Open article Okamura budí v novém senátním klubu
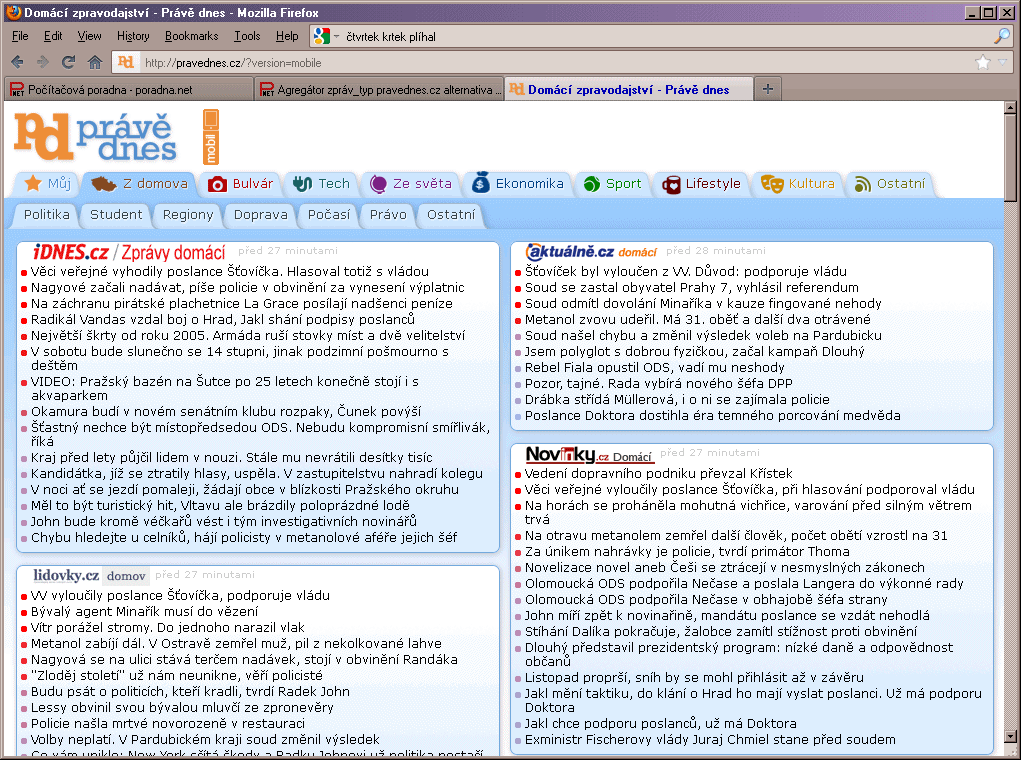Viewport: 1021px width, 760px height. click(x=226, y=412)
